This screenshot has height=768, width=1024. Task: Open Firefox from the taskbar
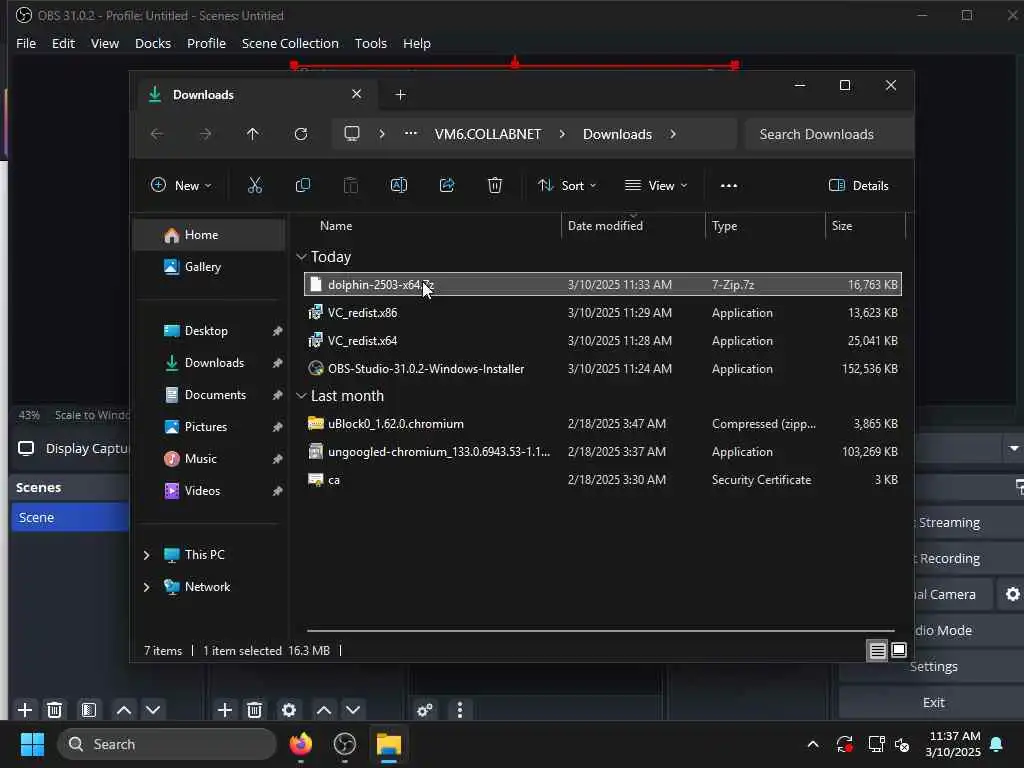pos(300,744)
